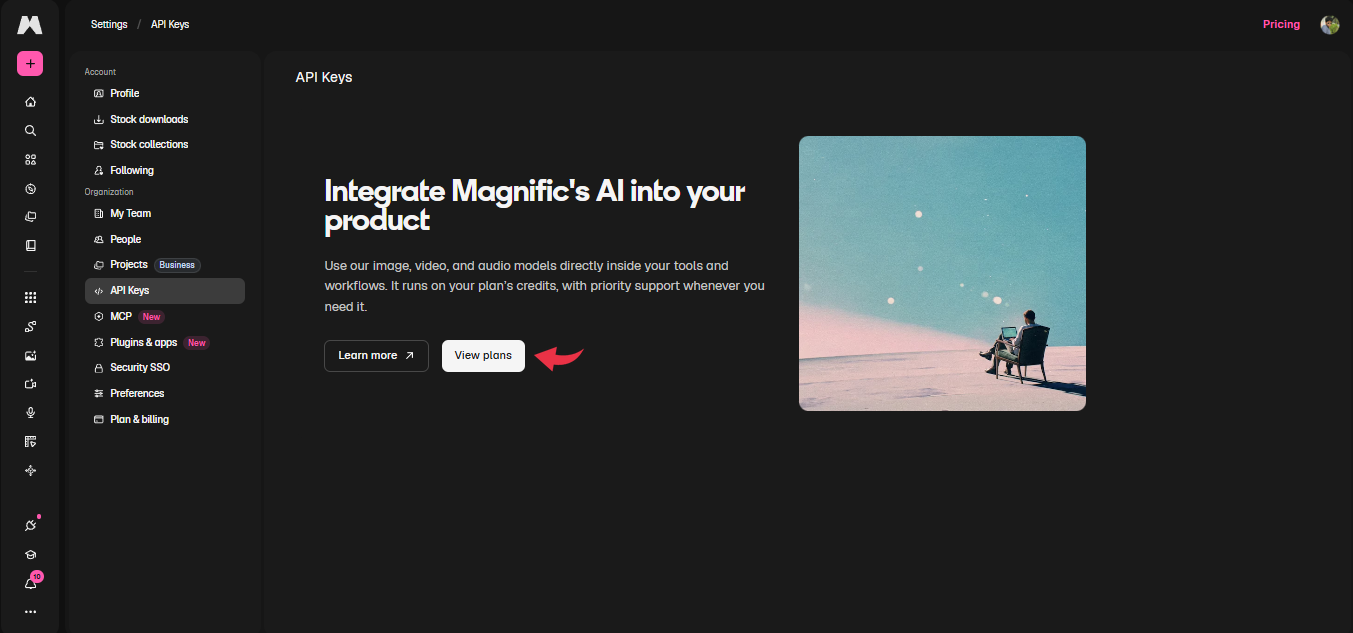This screenshot has height=633, width=1353.
Task: Click the man-in-chair illustration
Action: pyautogui.click(x=942, y=273)
